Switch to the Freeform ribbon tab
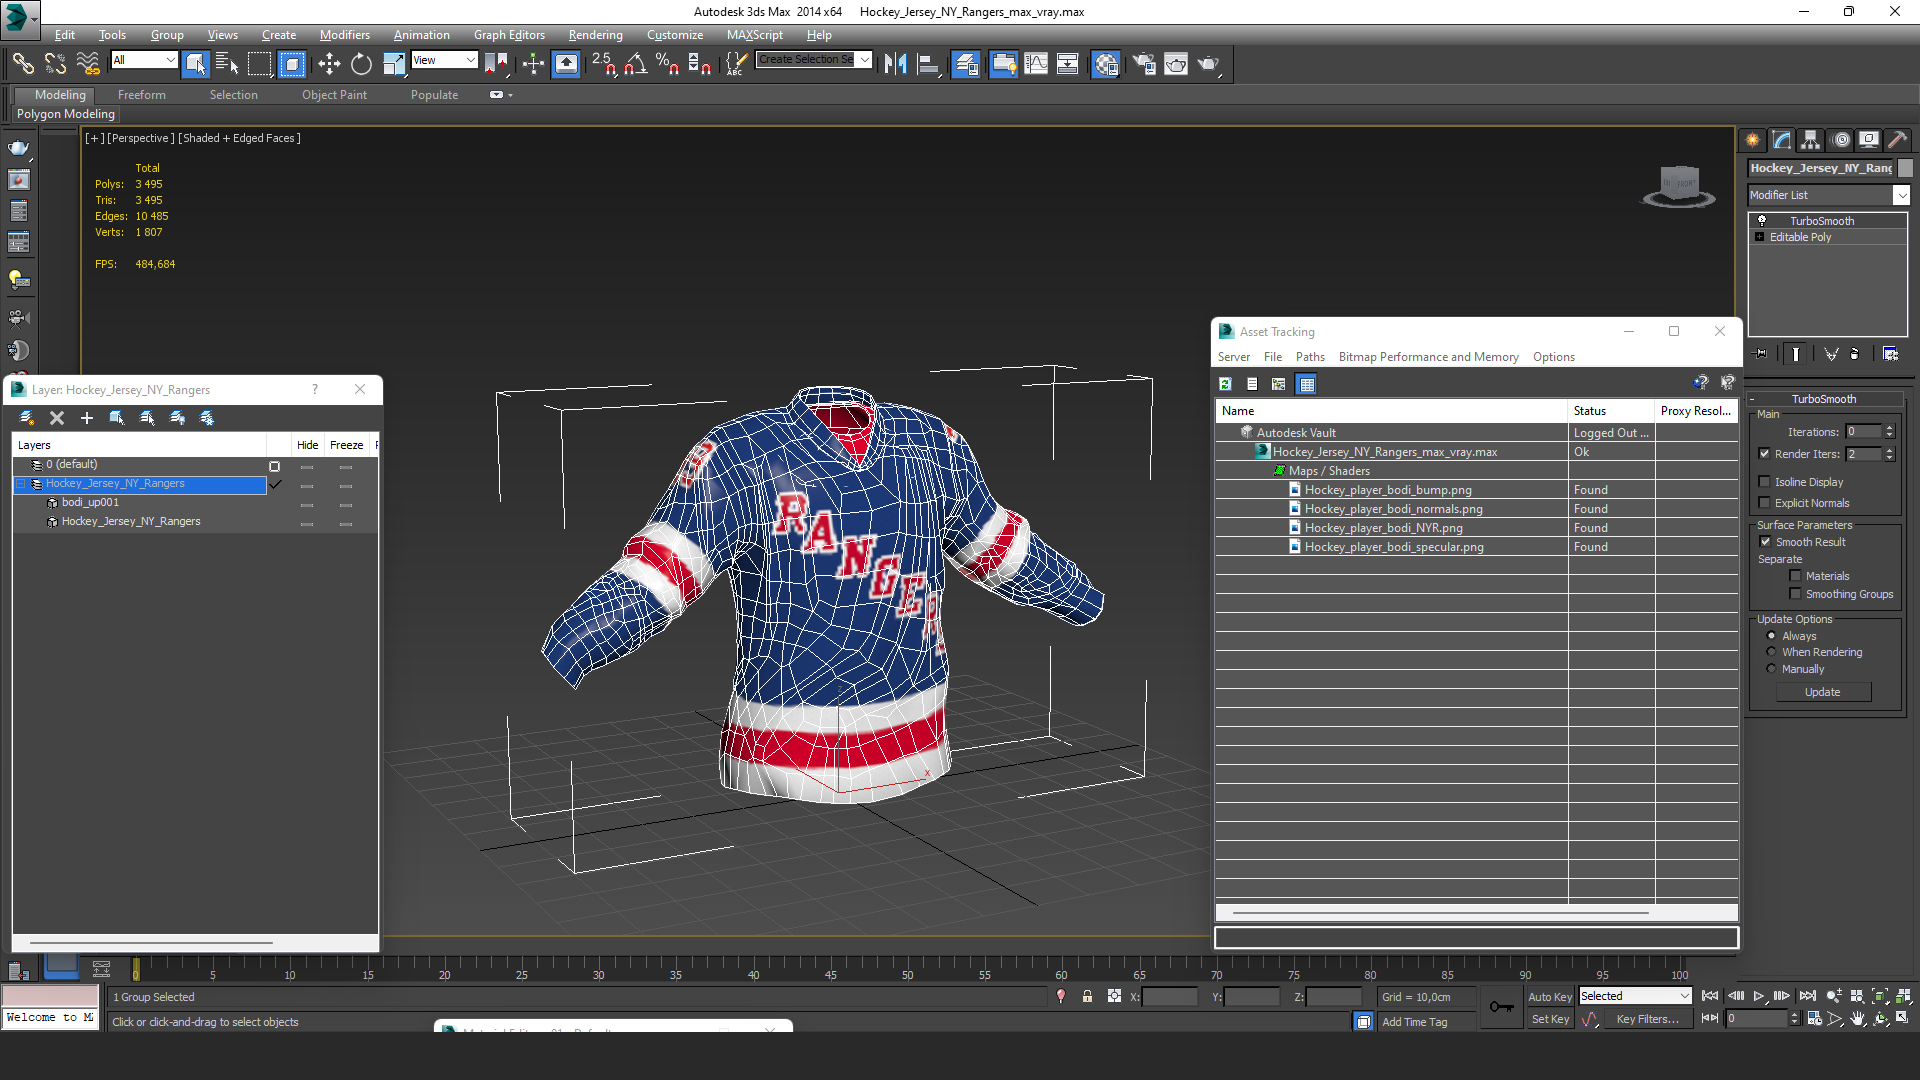 pyautogui.click(x=142, y=95)
